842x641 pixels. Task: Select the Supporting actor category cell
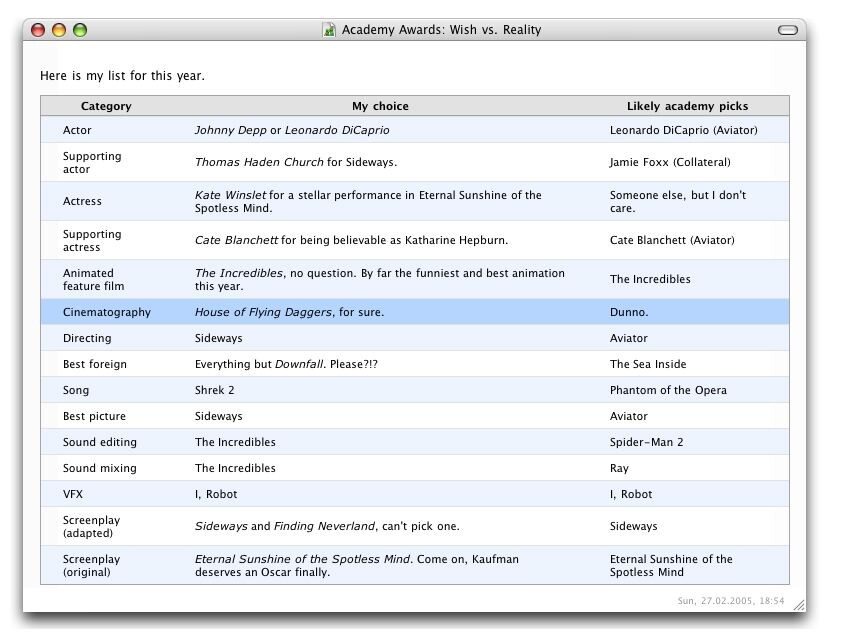click(92, 163)
